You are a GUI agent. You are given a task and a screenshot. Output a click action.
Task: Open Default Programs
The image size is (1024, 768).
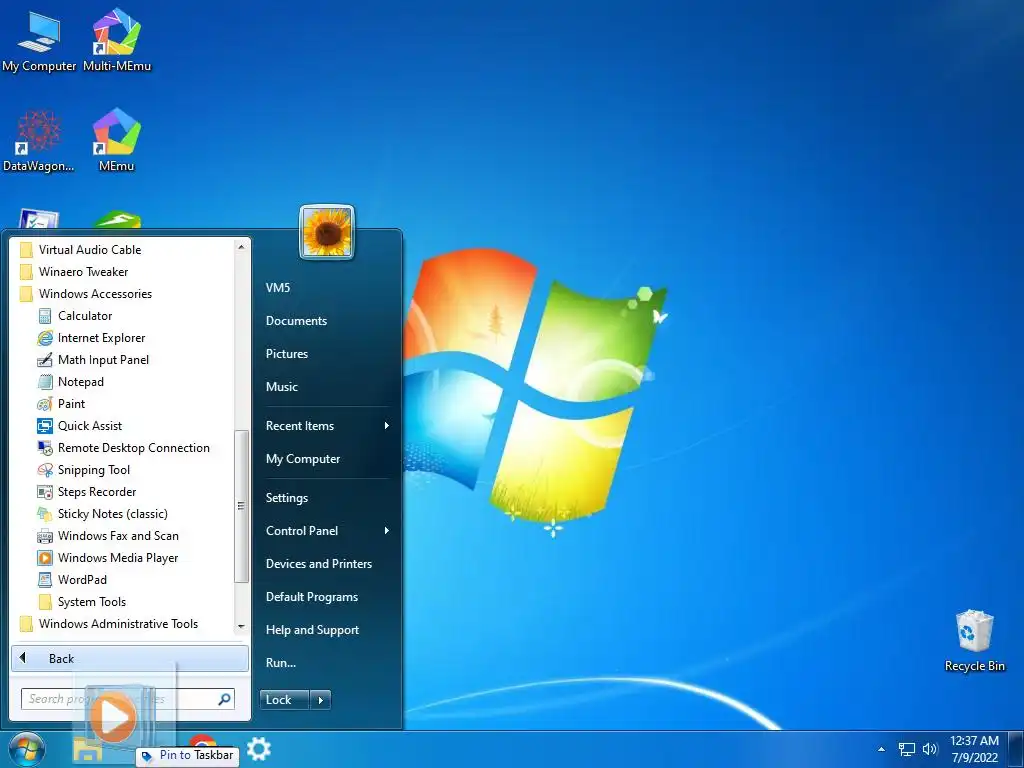tap(312, 597)
